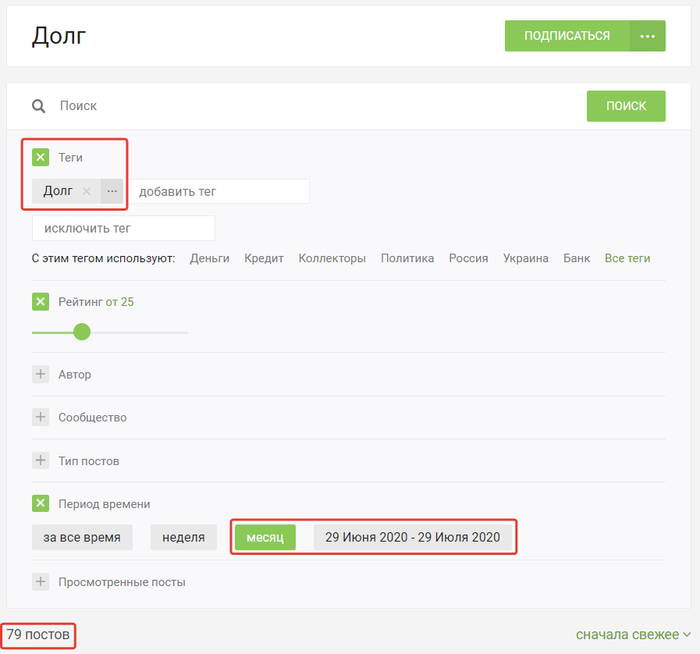
Task: Click the добавить тег input field
Action: tap(221, 191)
